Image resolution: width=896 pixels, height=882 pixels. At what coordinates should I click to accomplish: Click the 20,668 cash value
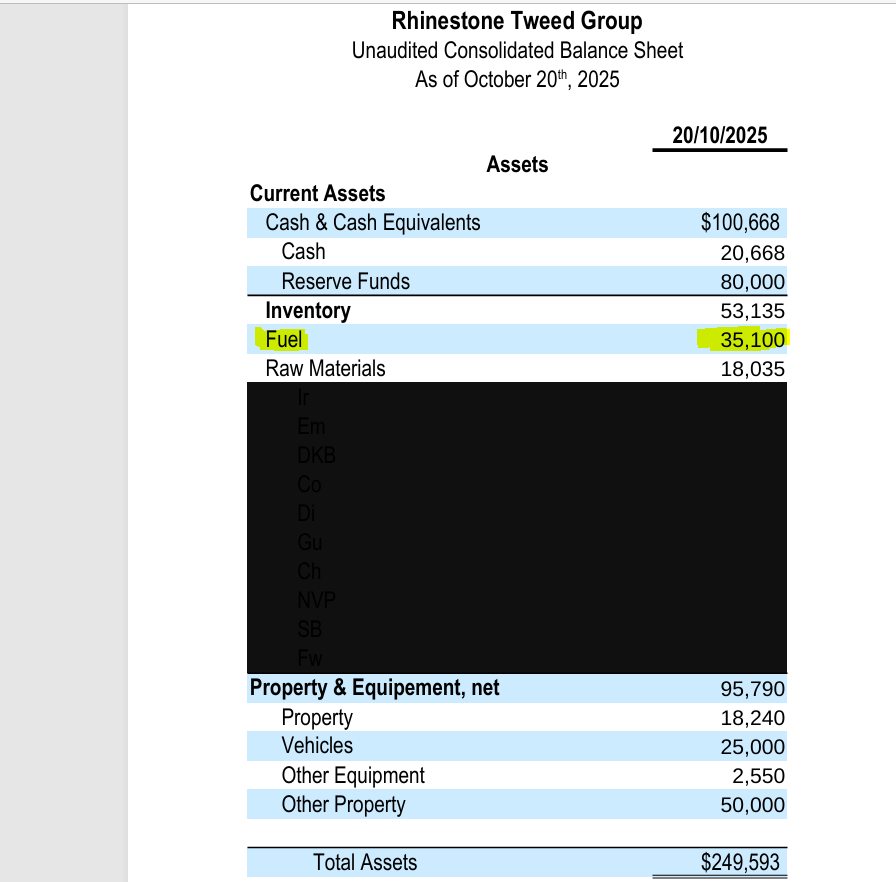click(752, 252)
